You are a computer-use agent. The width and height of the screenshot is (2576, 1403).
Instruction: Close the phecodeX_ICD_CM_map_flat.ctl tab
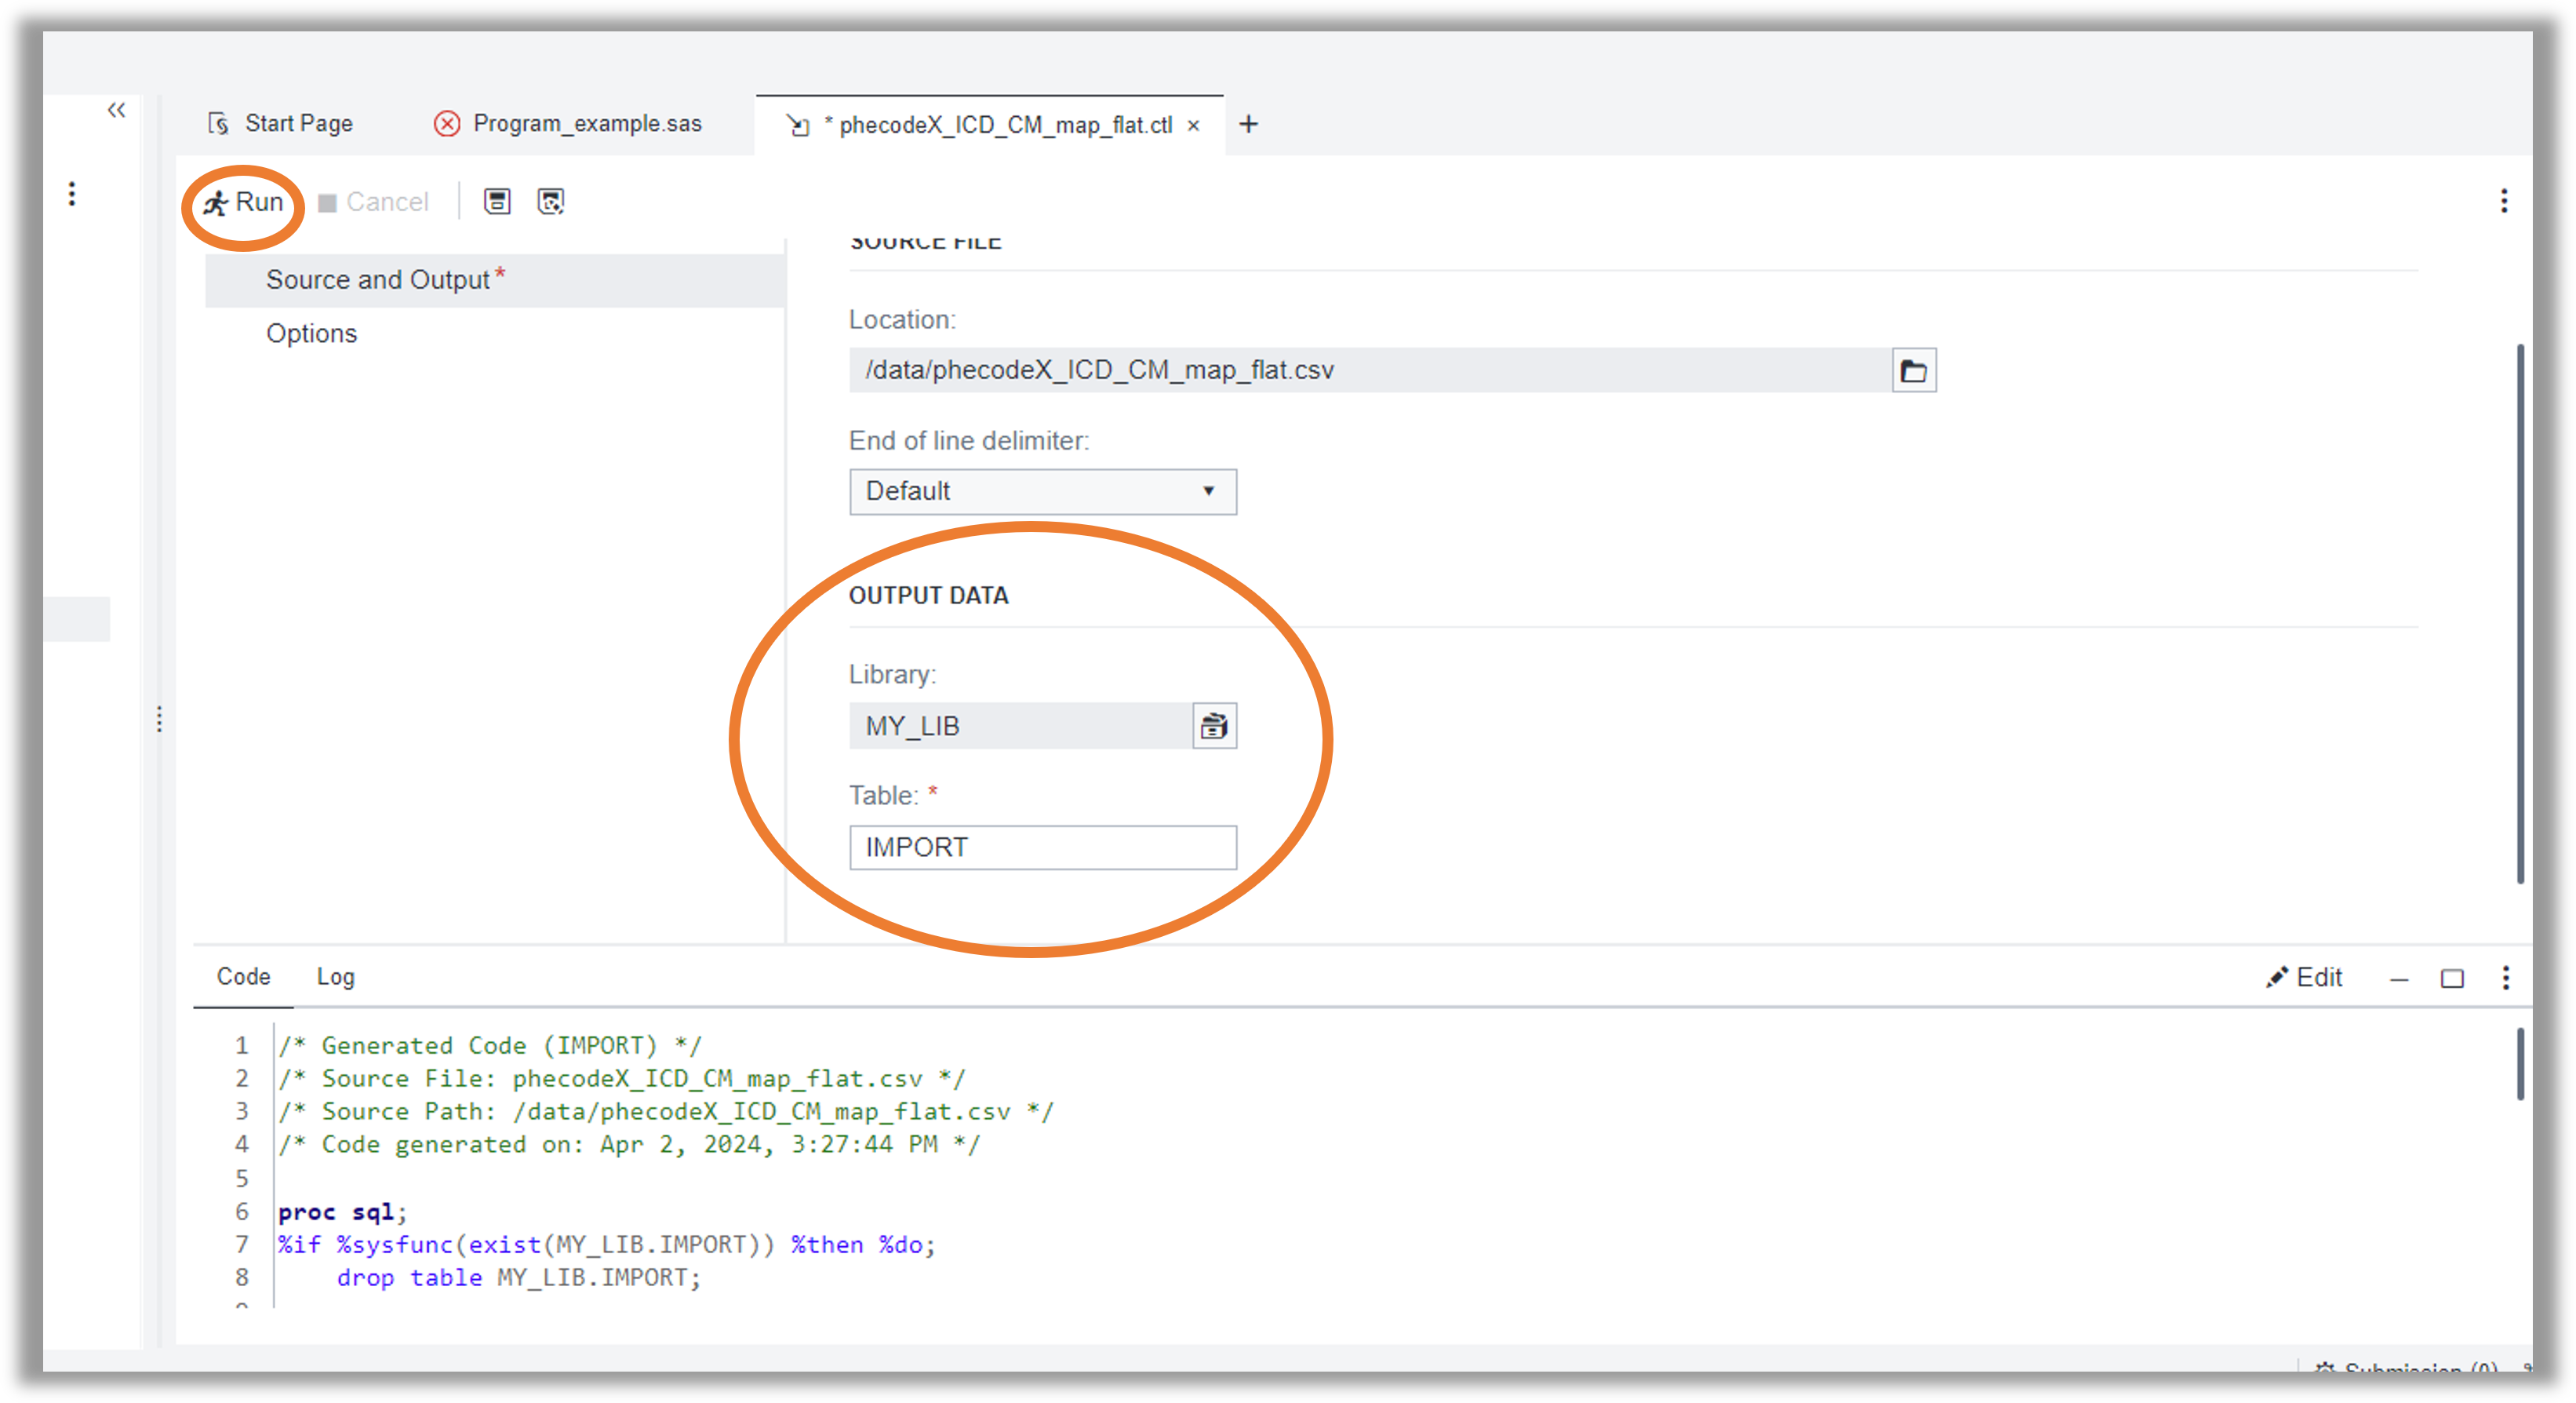[1193, 126]
